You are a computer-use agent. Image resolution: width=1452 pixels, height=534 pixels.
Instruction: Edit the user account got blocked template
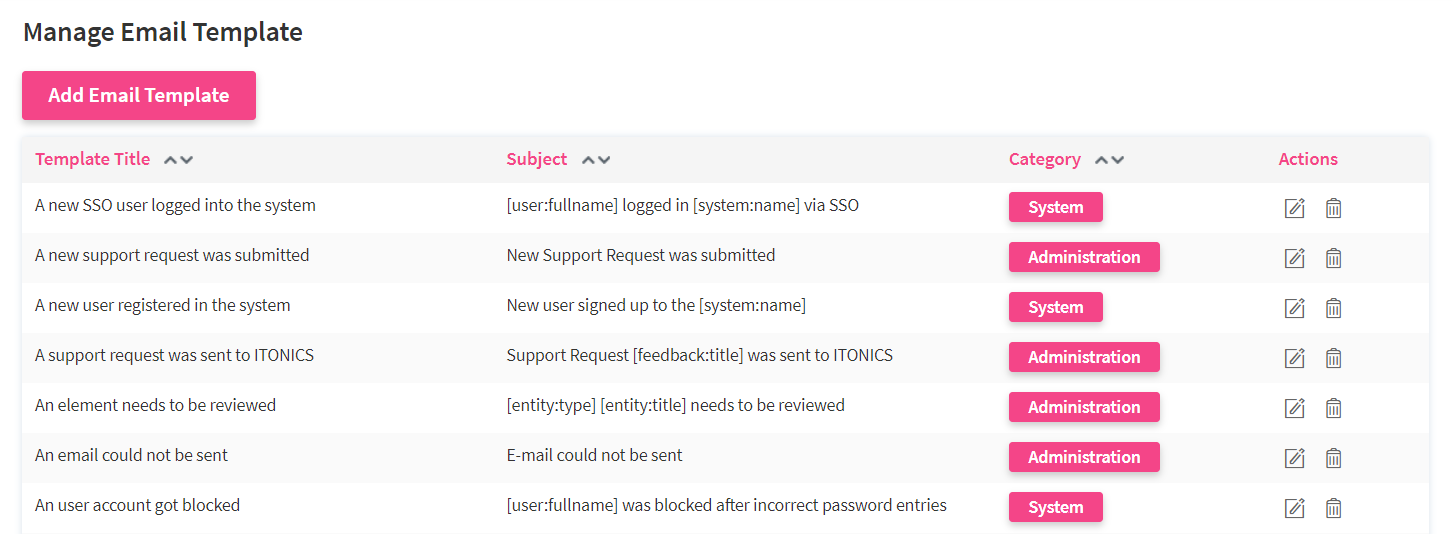point(1294,508)
